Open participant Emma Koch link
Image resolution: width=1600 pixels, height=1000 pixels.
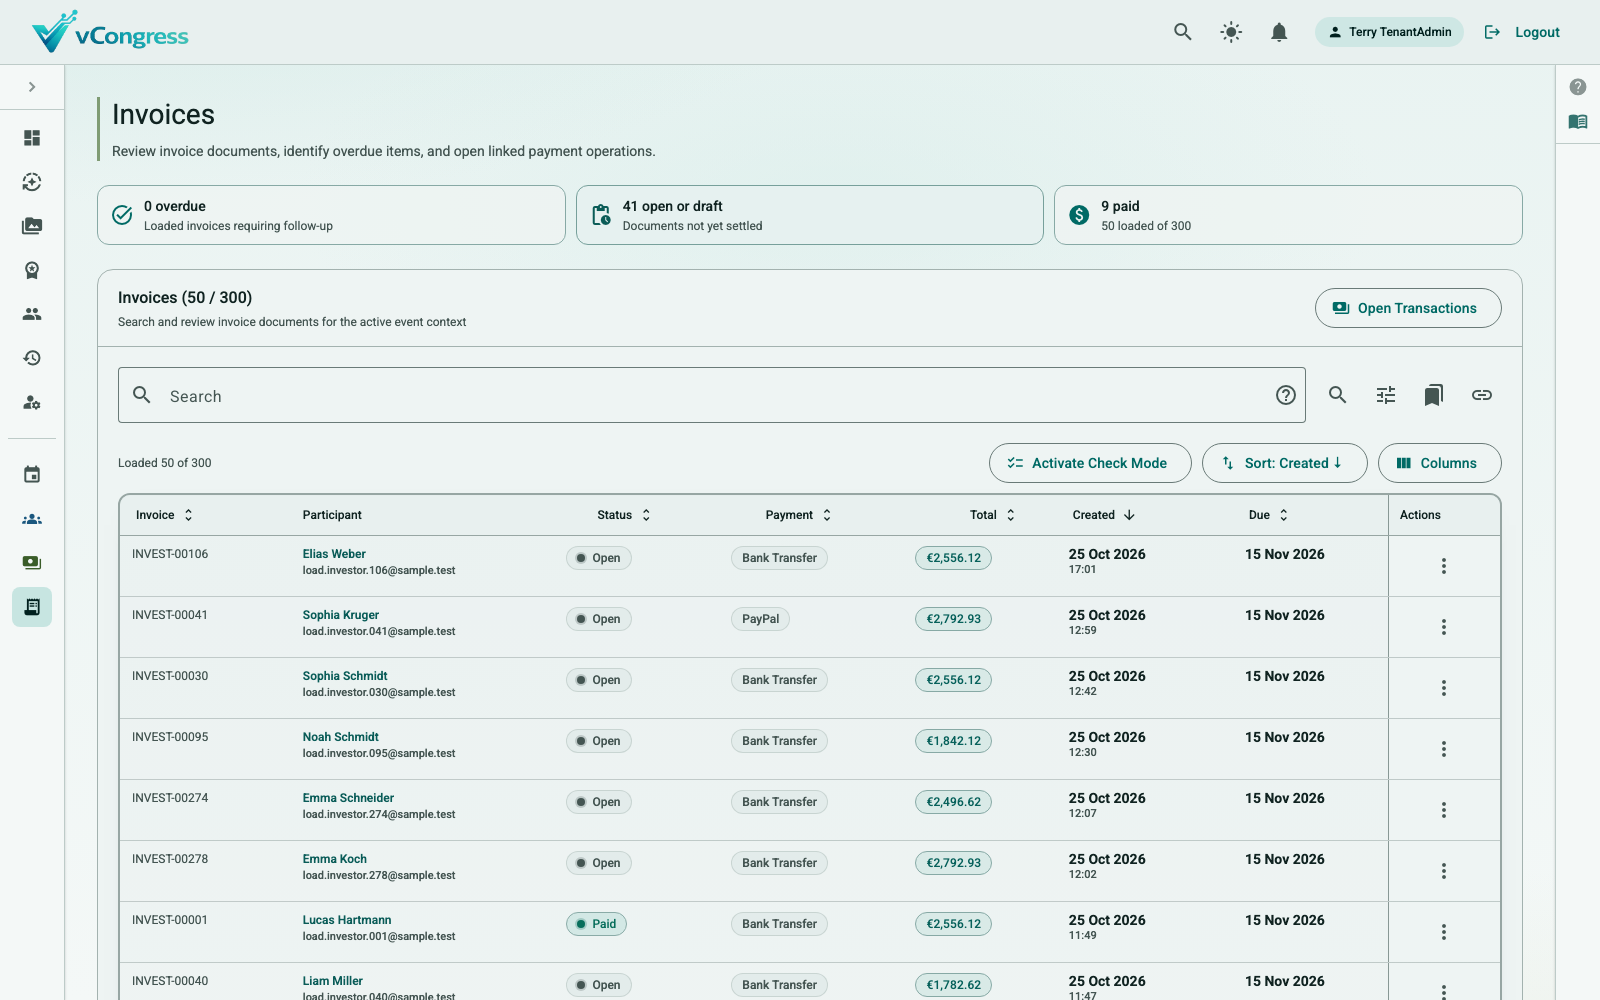pos(335,859)
